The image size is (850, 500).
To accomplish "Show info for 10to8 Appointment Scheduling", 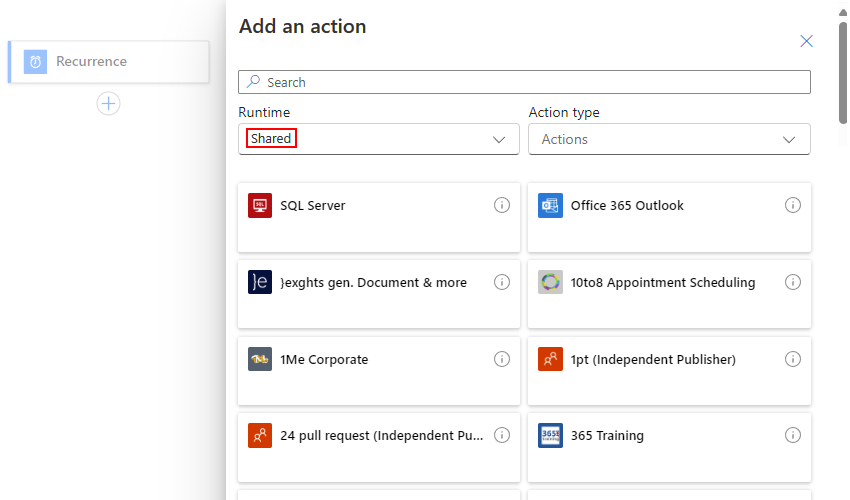I will [x=792, y=283].
